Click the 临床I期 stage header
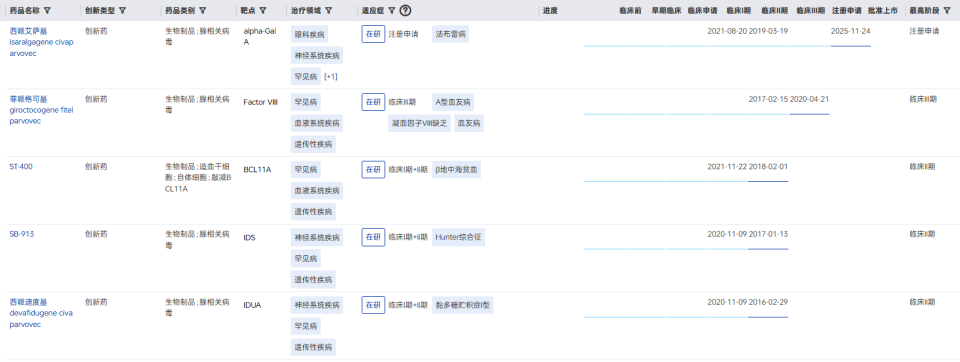Viewport: 960px width, 362px height. [740, 10]
